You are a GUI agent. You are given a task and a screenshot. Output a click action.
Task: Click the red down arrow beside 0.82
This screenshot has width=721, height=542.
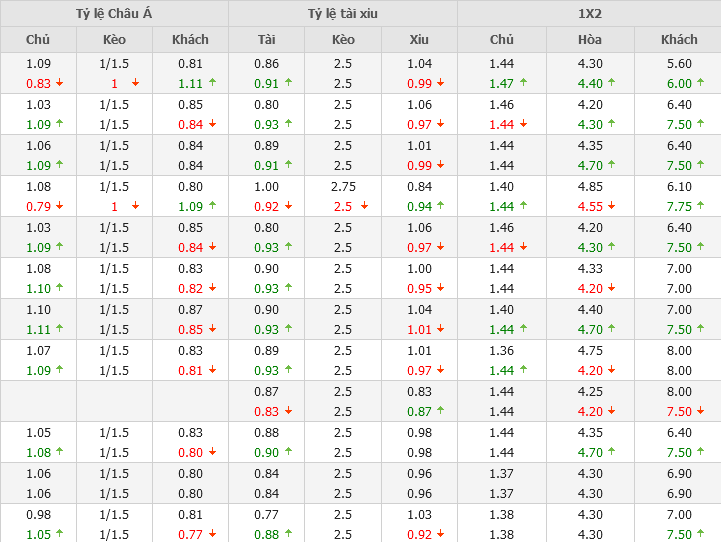point(212,288)
